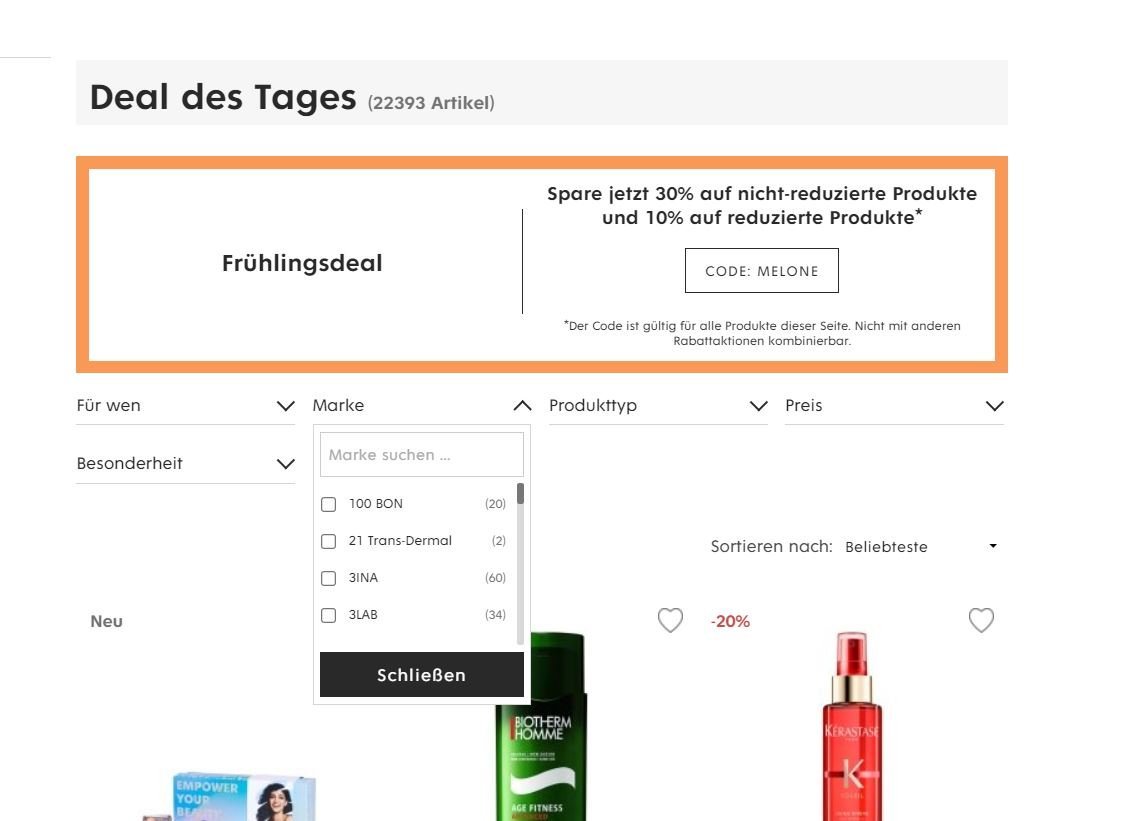
Task: Expand the Besonderheit filter label
Action: point(129,463)
